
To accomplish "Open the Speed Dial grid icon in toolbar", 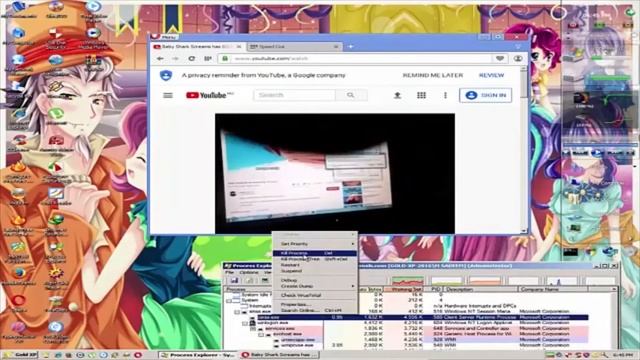I will (x=208, y=59).
